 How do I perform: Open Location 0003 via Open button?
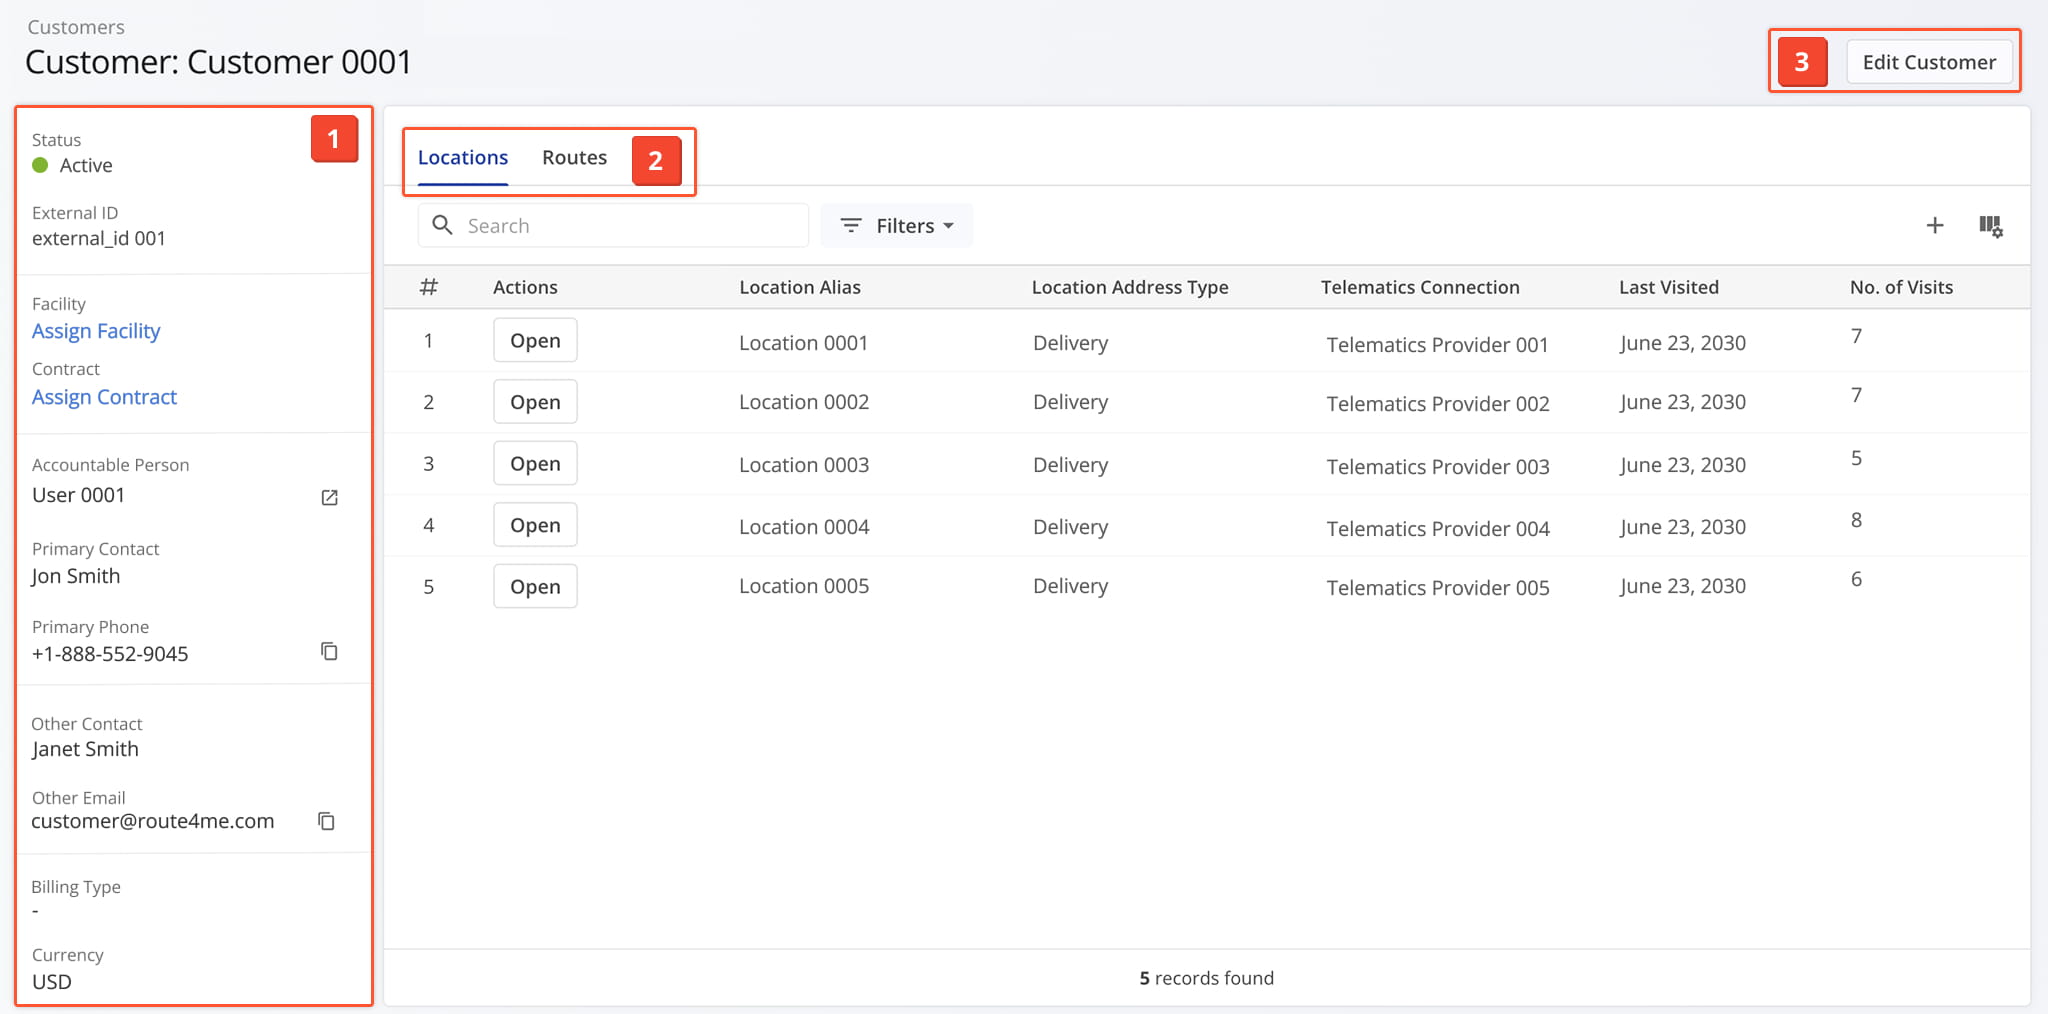(535, 464)
